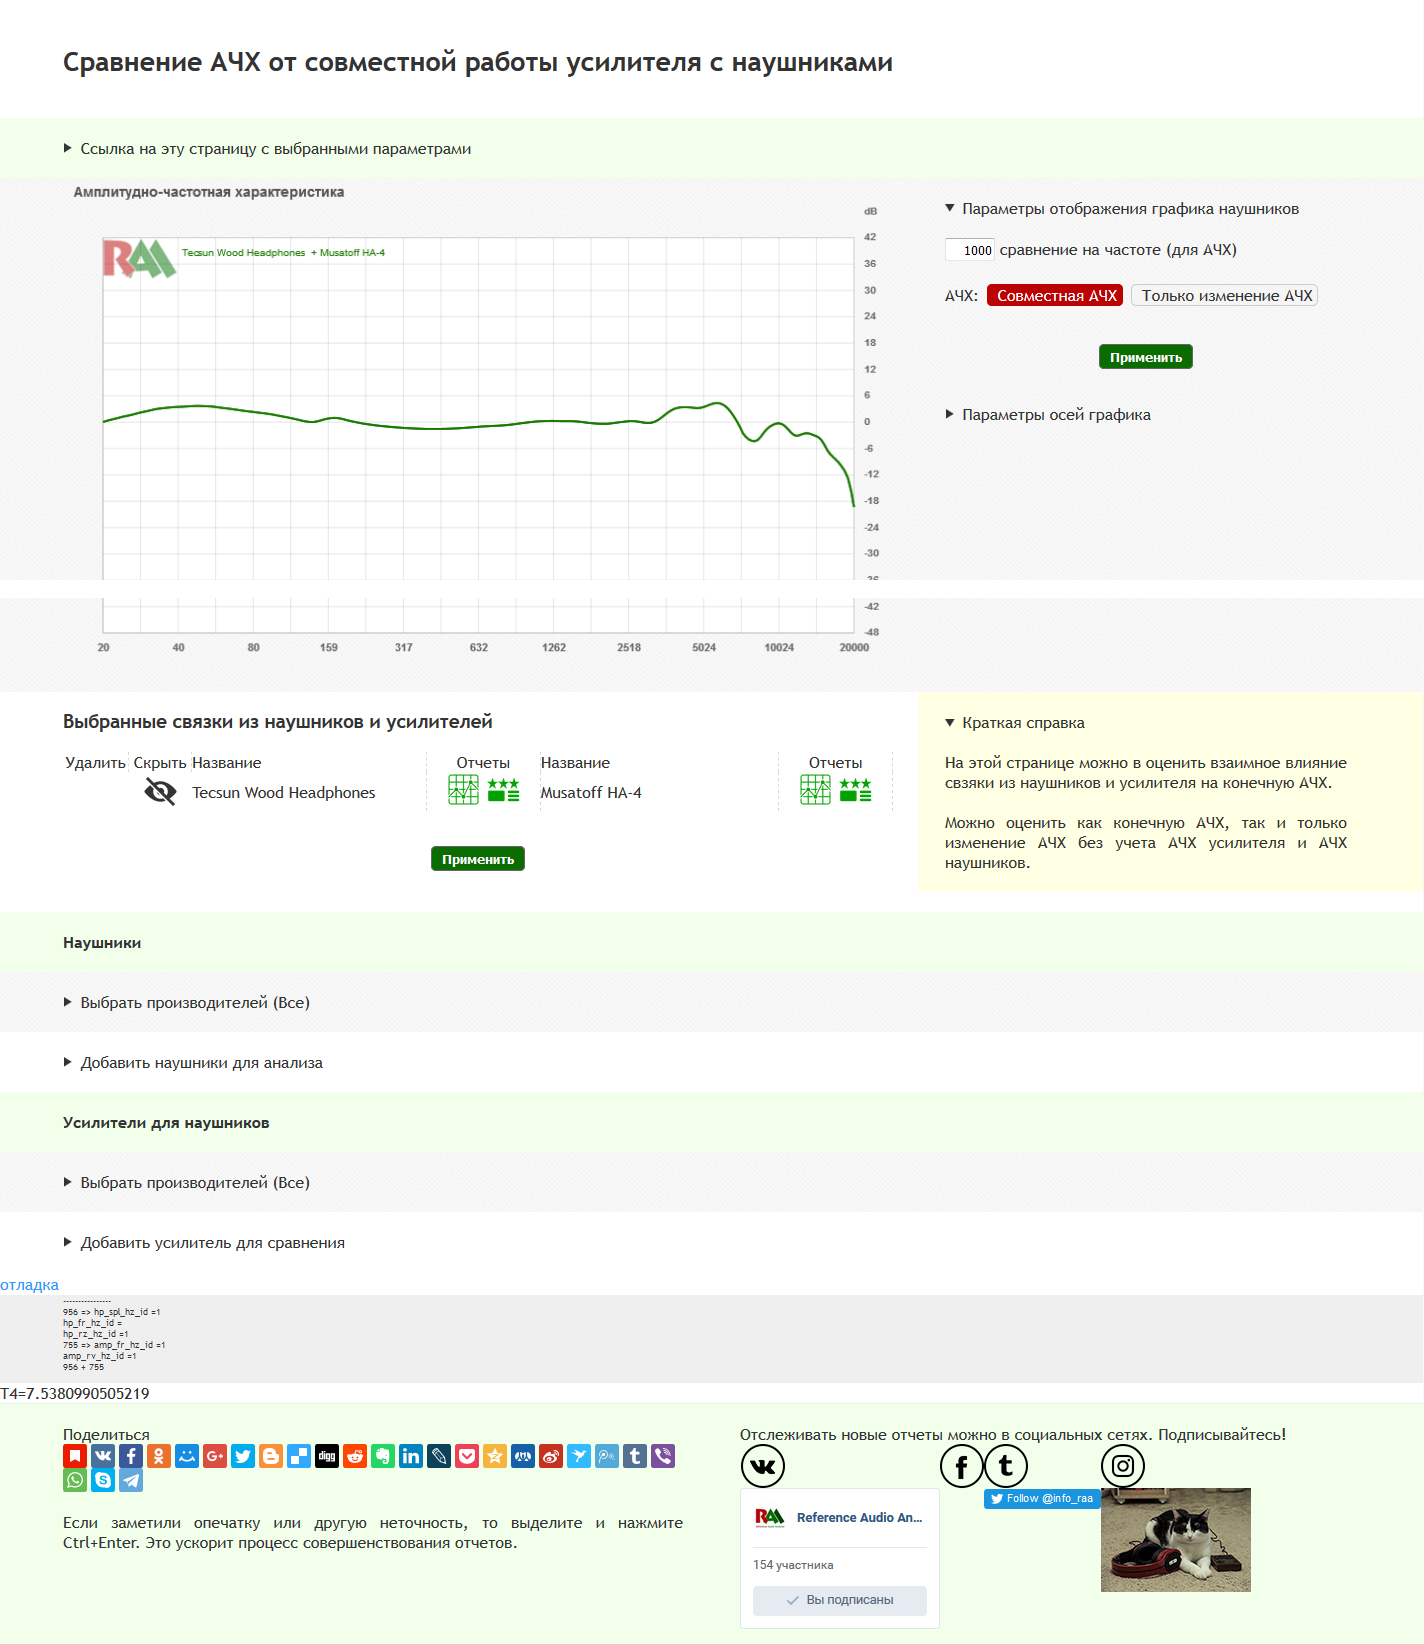1424x1644 pixels.
Task: Hide the Tecsun Wood Headphones curve
Action: [x=160, y=792]
